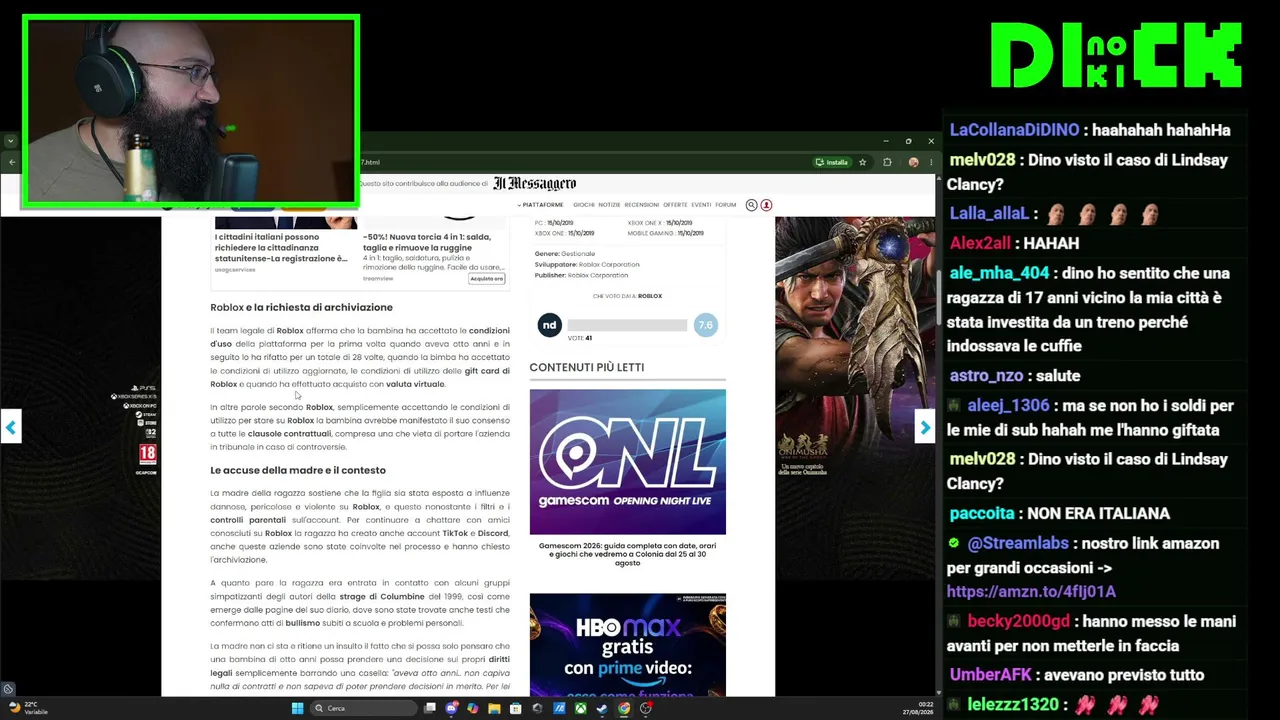Open the browser profile avatar
The height and width of the screenshot is (720, 1280).
tap(913, 162)
